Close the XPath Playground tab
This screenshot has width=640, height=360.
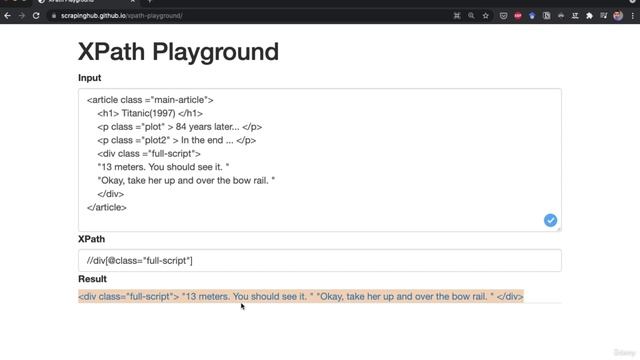(x=133, y=1)
